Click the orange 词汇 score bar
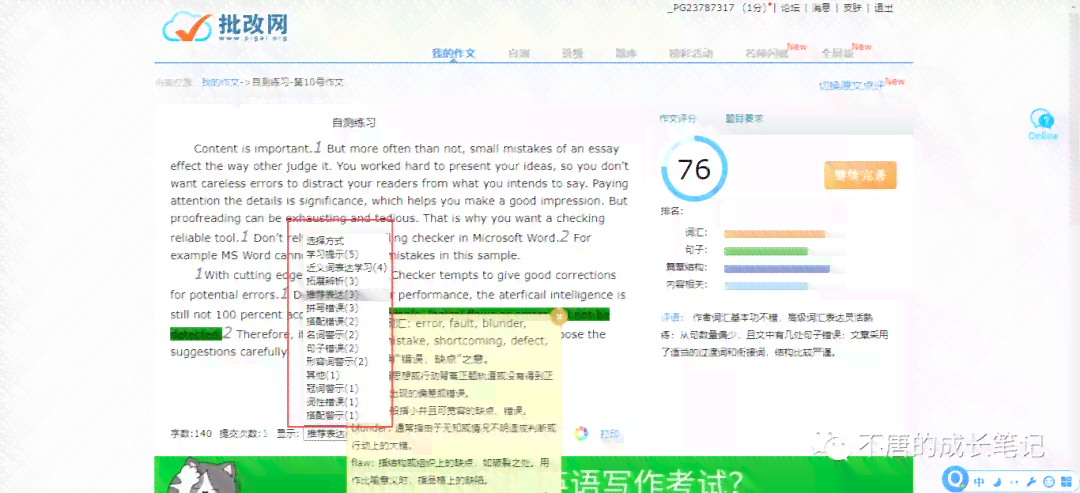The image size is (1080, 493). pos(774,234)
